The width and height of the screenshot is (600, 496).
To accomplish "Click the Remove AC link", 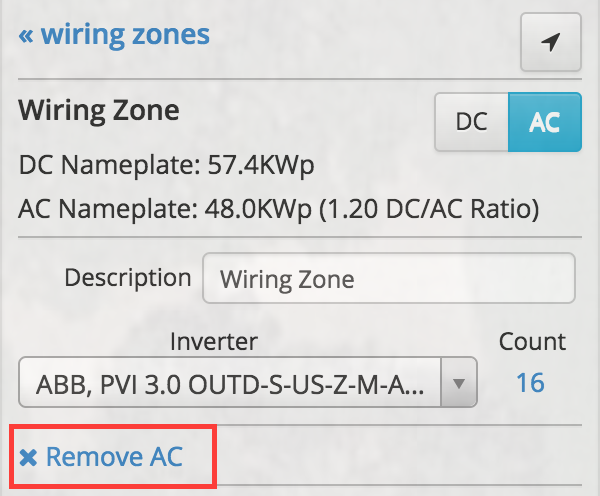I will click(x=114, y=458).
